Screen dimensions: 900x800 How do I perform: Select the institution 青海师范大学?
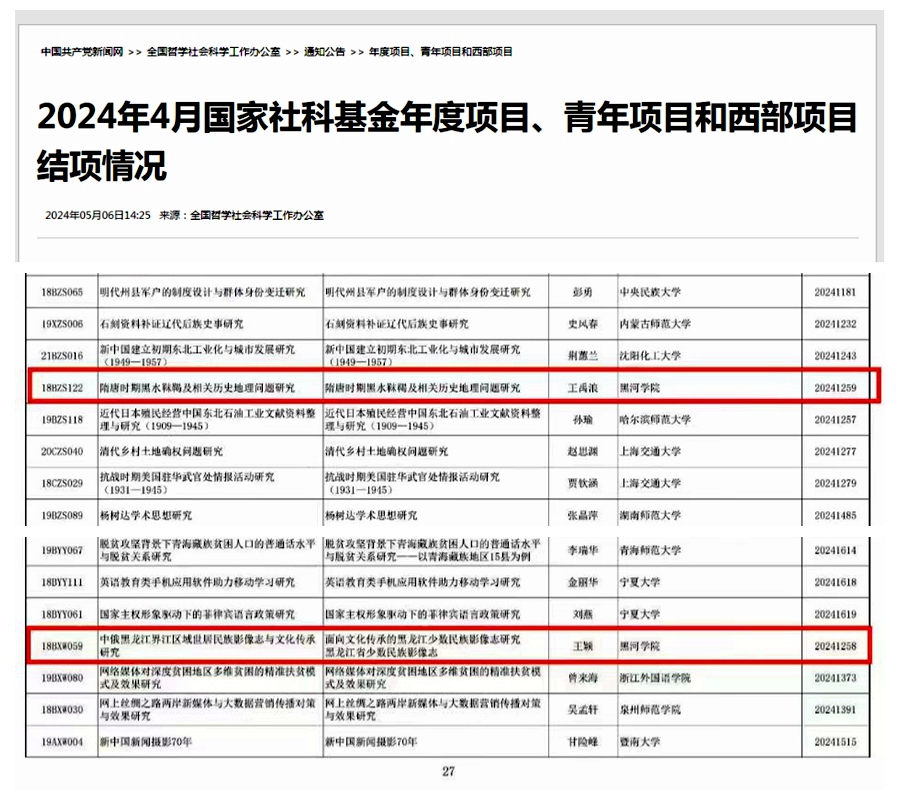click(x=650, y=550)
